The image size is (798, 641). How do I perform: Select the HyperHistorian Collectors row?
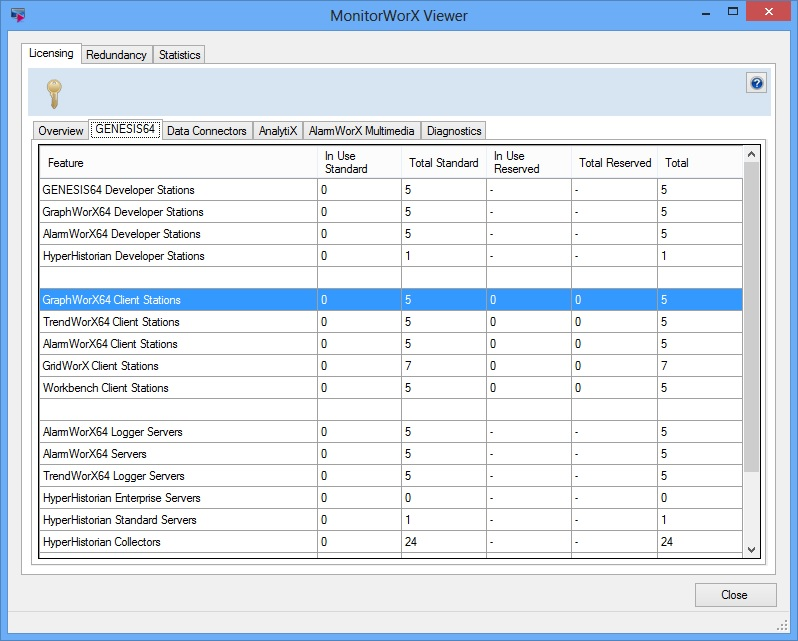101,542
